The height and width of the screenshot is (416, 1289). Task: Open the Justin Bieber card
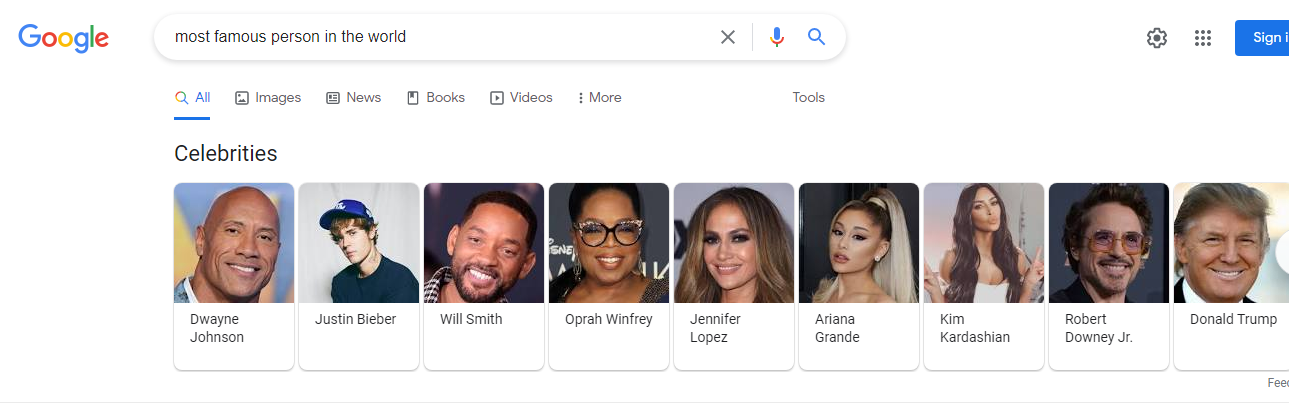[359, 276]
